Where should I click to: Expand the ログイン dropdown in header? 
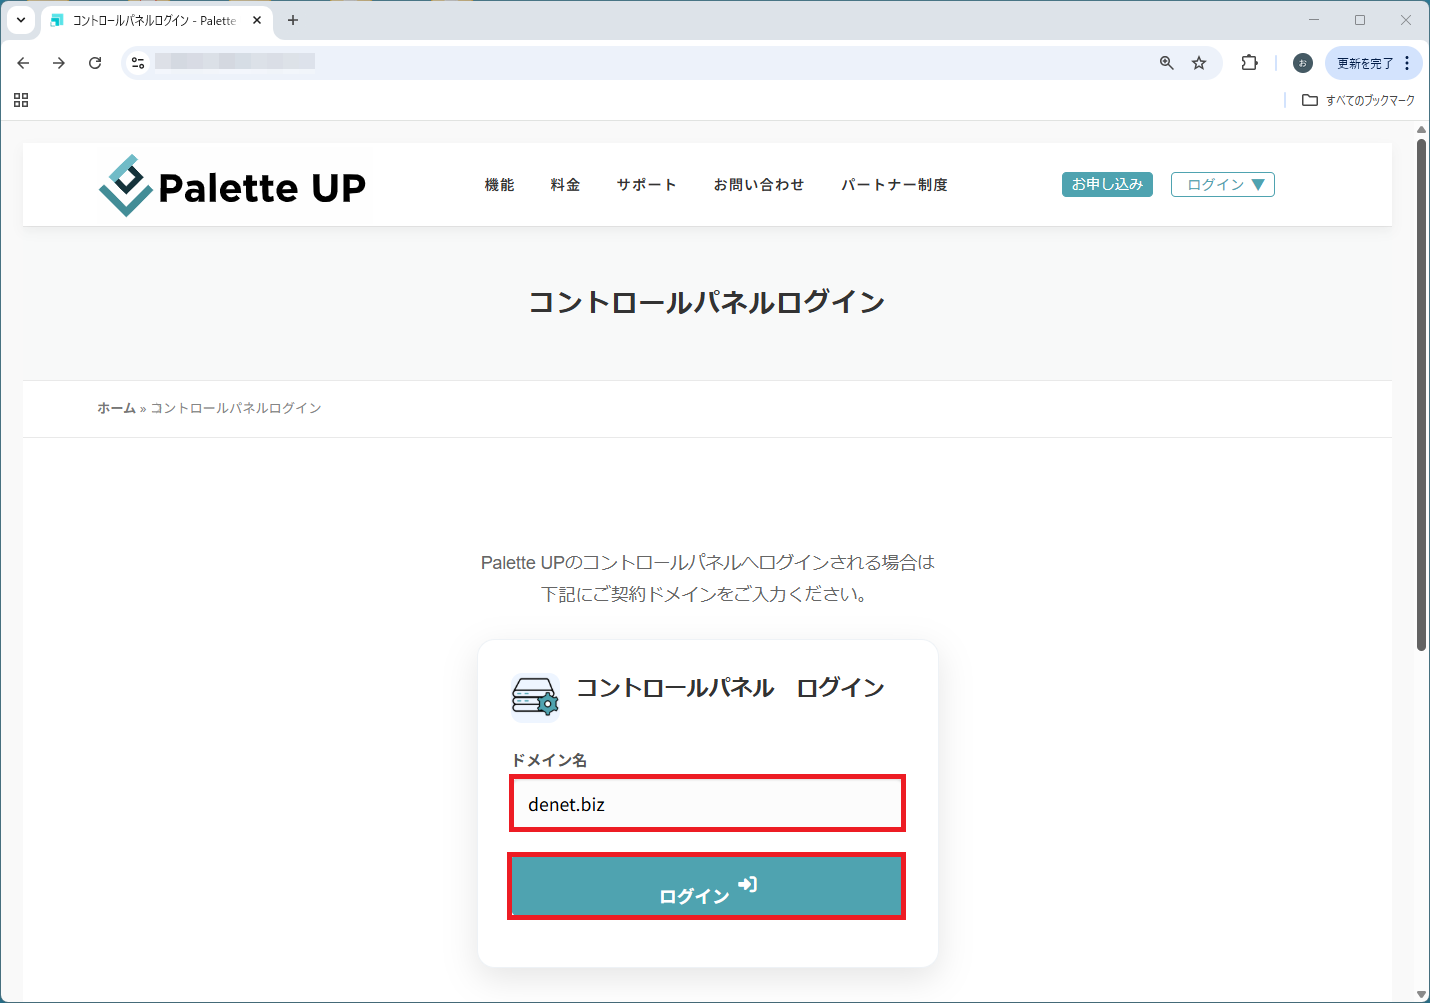click(1223, 185)
